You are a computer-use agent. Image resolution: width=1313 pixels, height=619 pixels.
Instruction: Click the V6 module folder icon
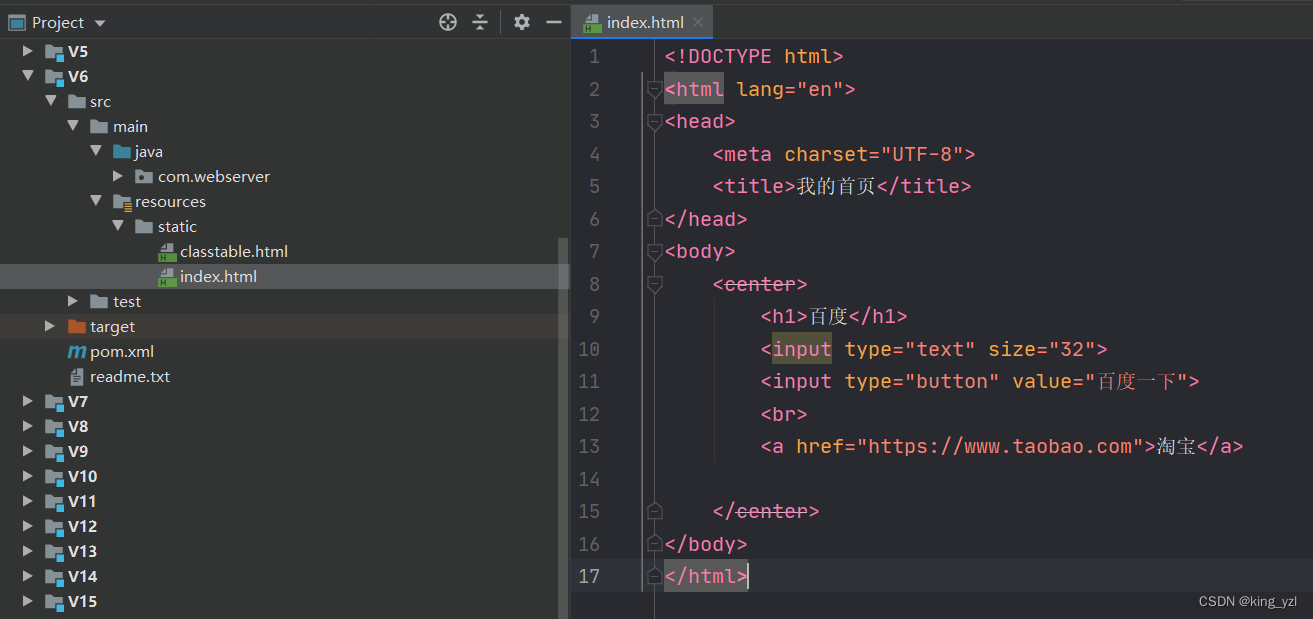54,77
